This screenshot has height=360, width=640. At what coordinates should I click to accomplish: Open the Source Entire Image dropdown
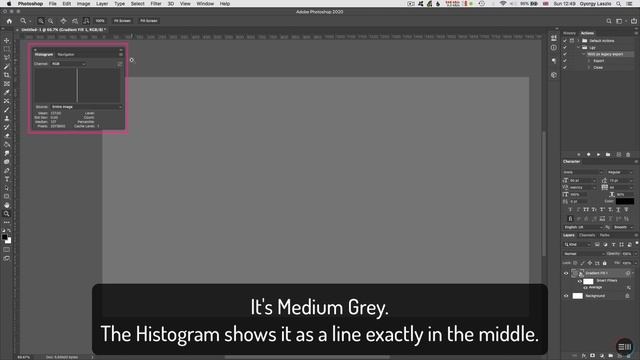86,107
